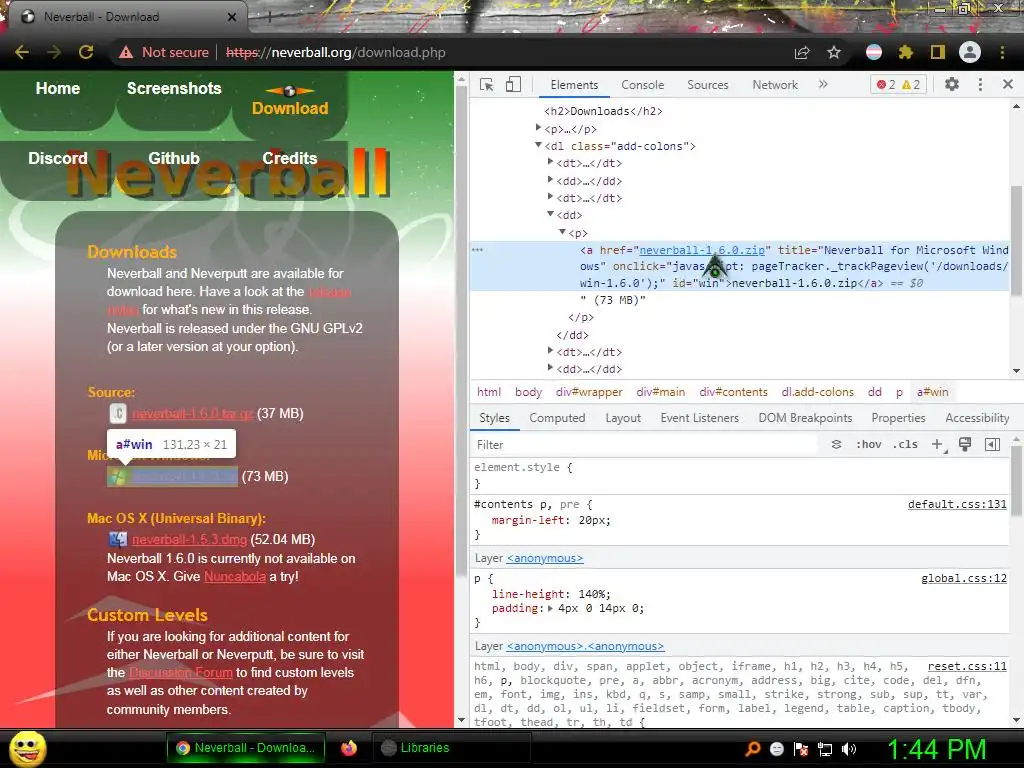This screenshot has height=768, width=1024.
Task: Expand the last <dd> node at bottom
Action: (550, 368)
